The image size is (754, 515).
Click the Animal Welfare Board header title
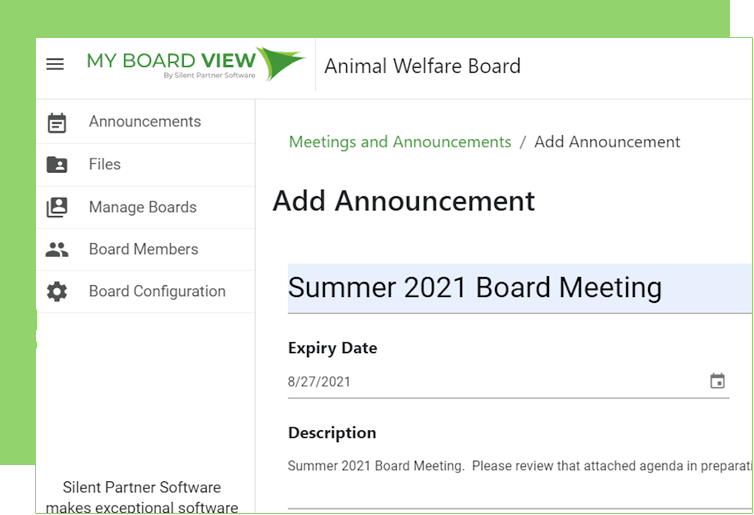tap(422, 67)
